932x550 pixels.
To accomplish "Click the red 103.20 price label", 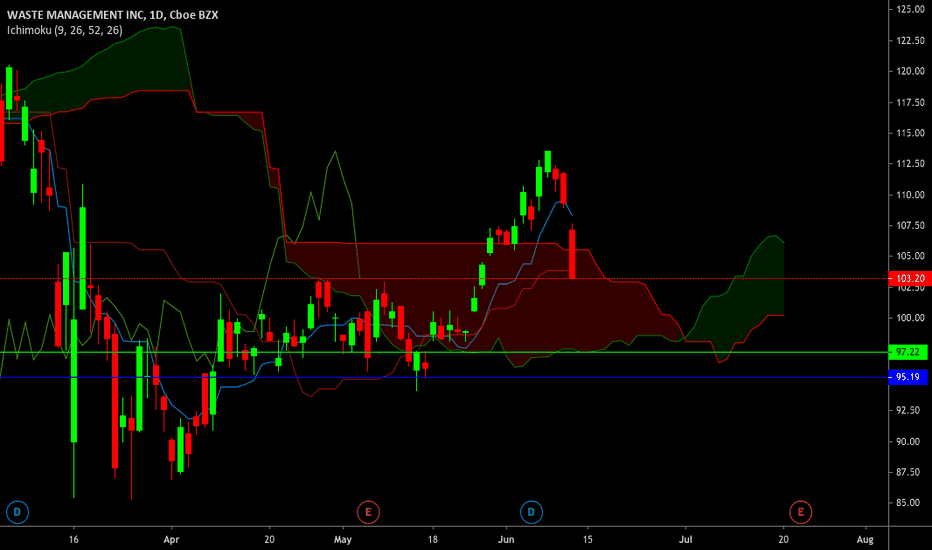I will point(909,278).
